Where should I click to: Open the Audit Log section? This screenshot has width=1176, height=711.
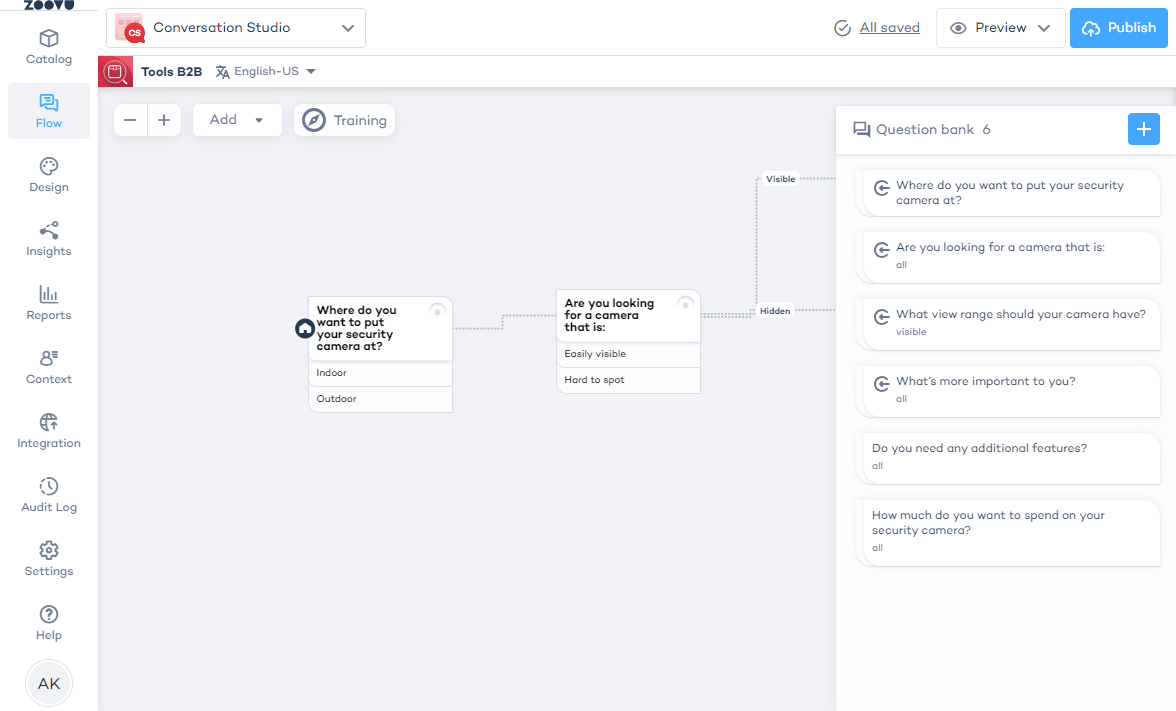coord(48,495)
